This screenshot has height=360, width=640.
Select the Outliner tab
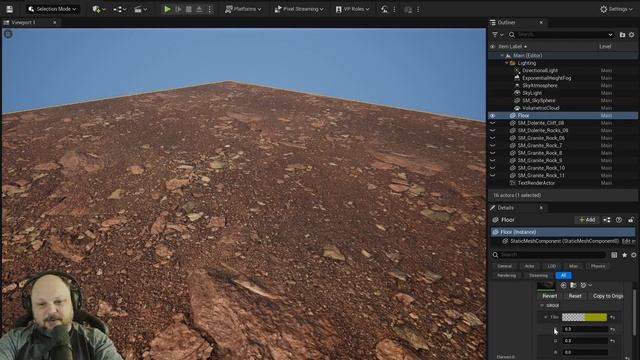point(506,22)
